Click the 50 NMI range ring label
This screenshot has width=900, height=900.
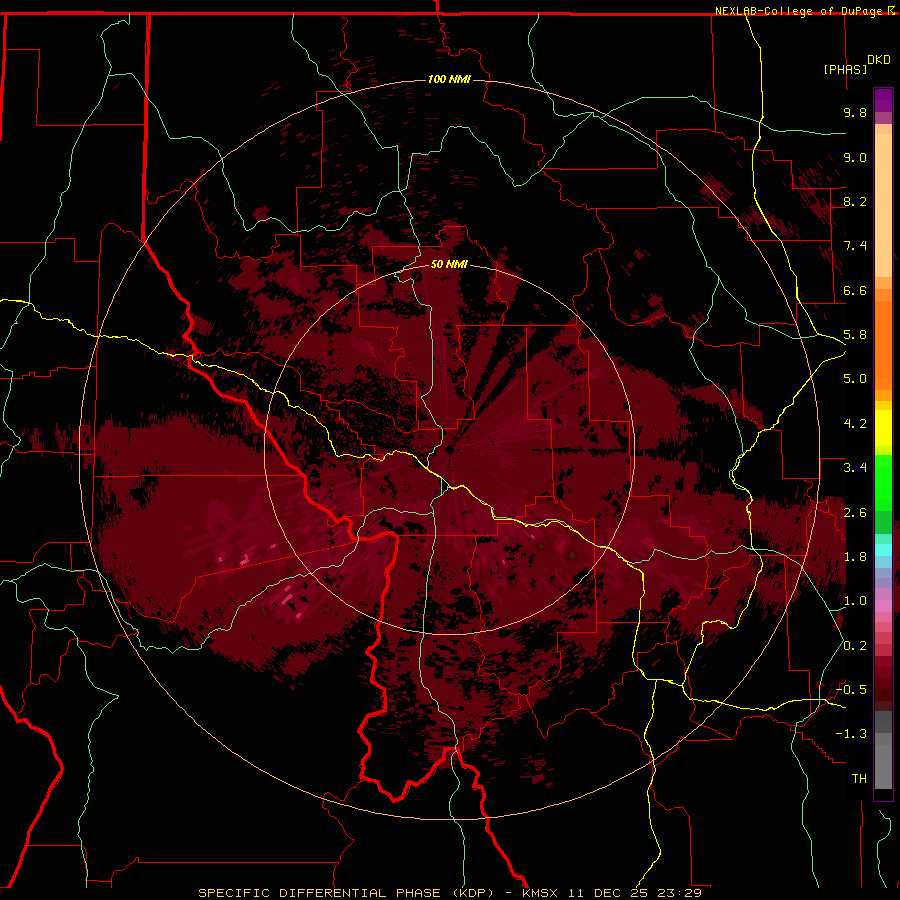(449, 264)
